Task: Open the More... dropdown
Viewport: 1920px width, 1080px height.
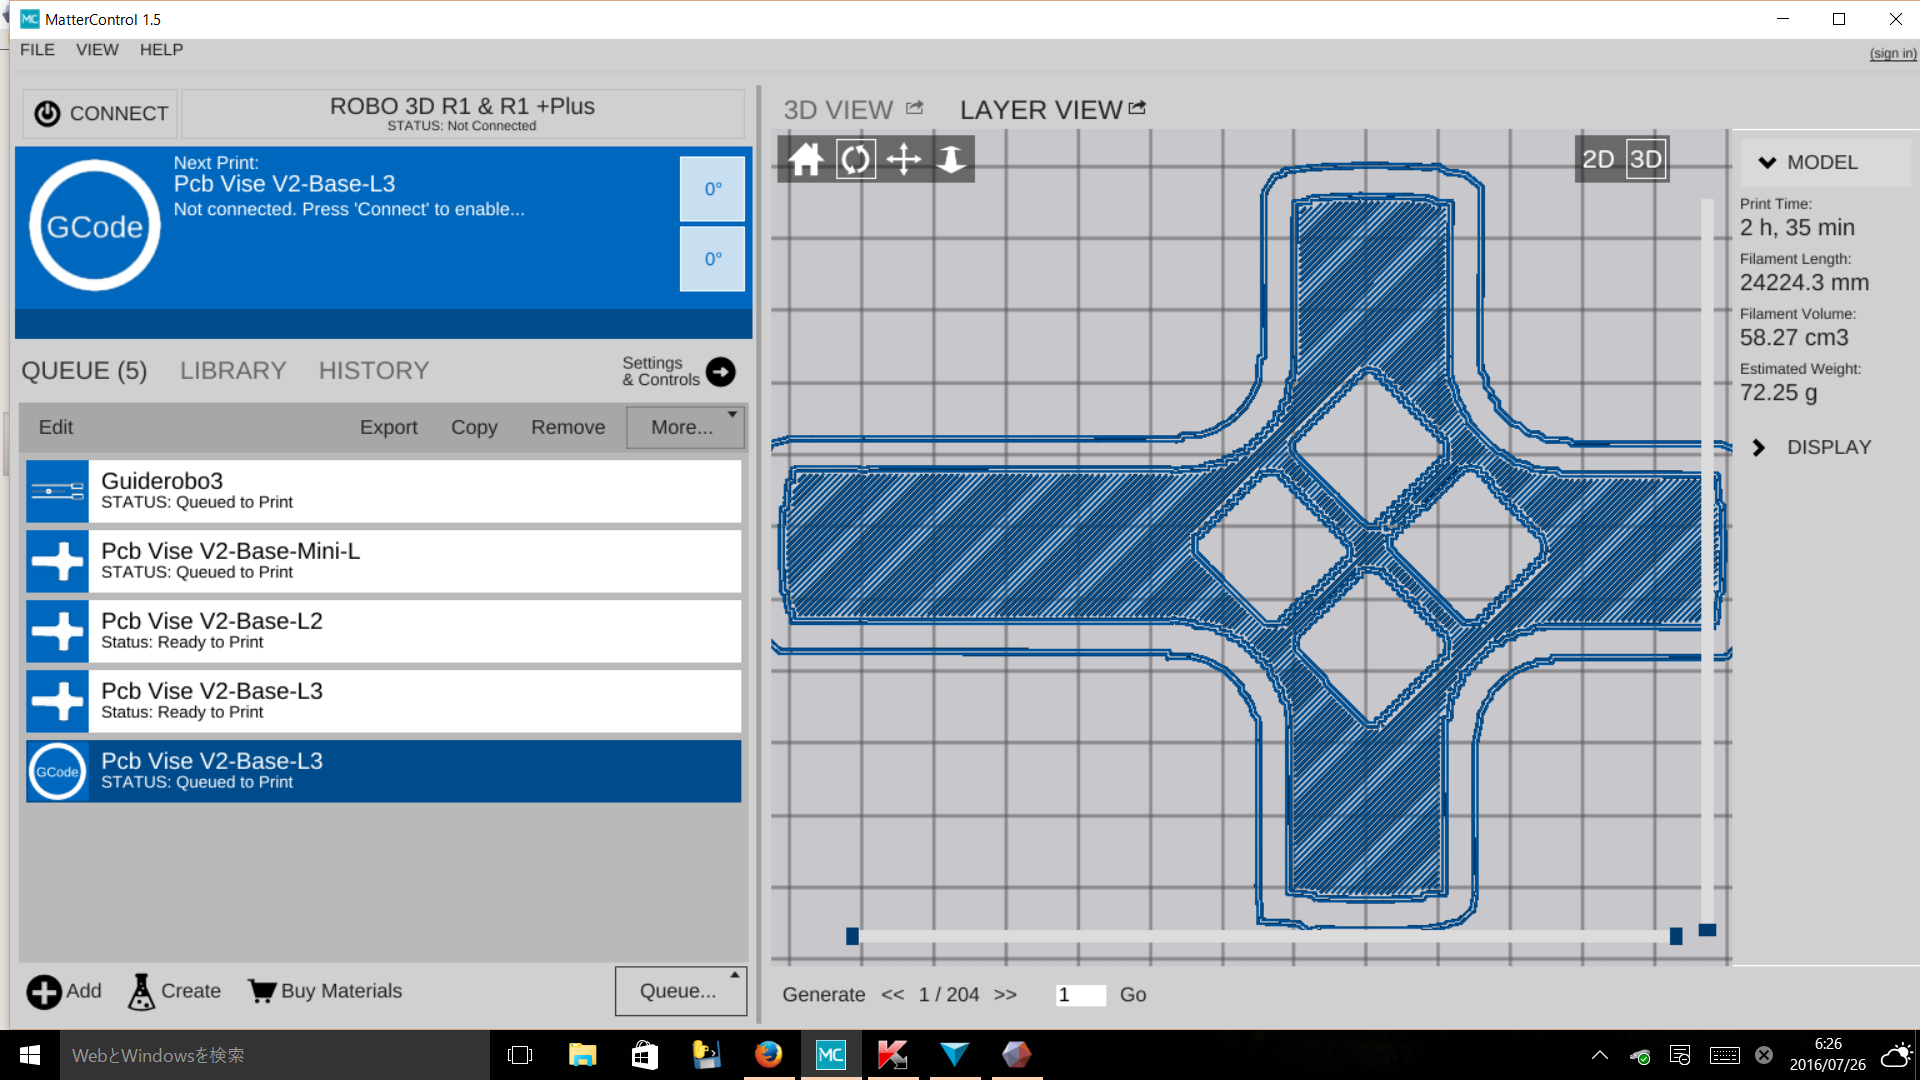Action: (x=686, y=427)
